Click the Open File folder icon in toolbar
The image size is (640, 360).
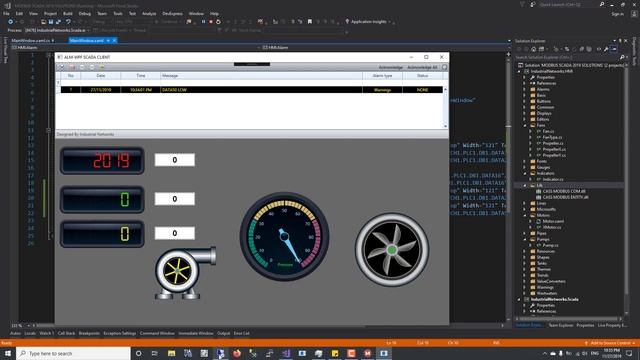(x=43, y=22)
